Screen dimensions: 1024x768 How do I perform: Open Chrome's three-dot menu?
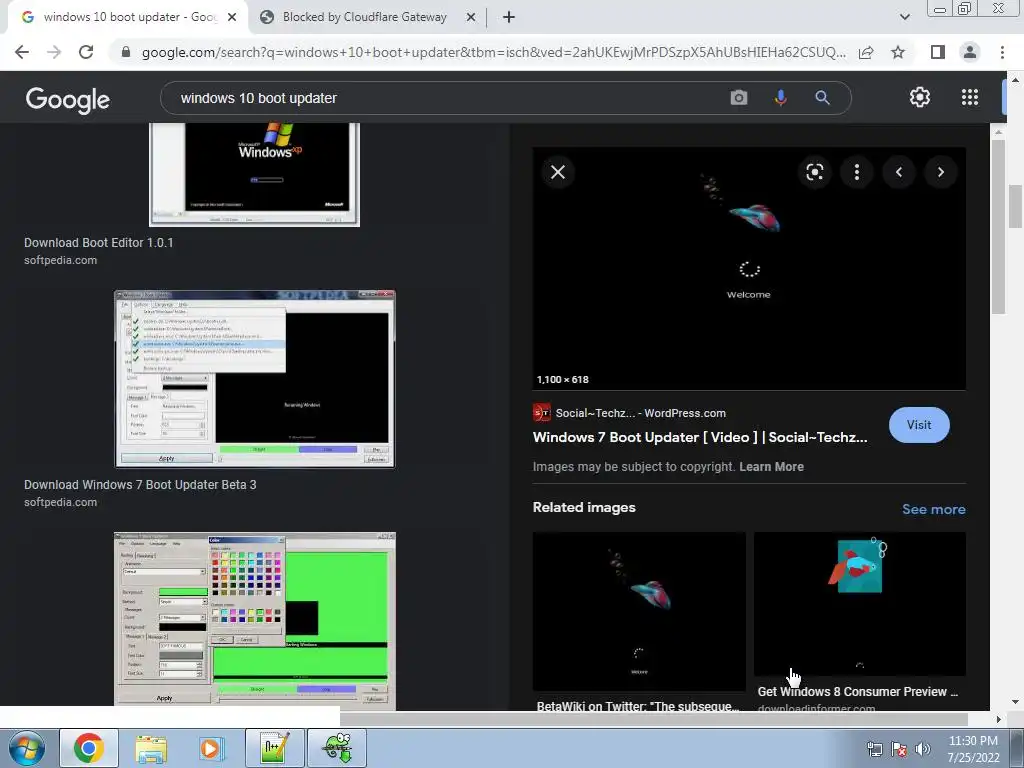[x=1002, y=52]
